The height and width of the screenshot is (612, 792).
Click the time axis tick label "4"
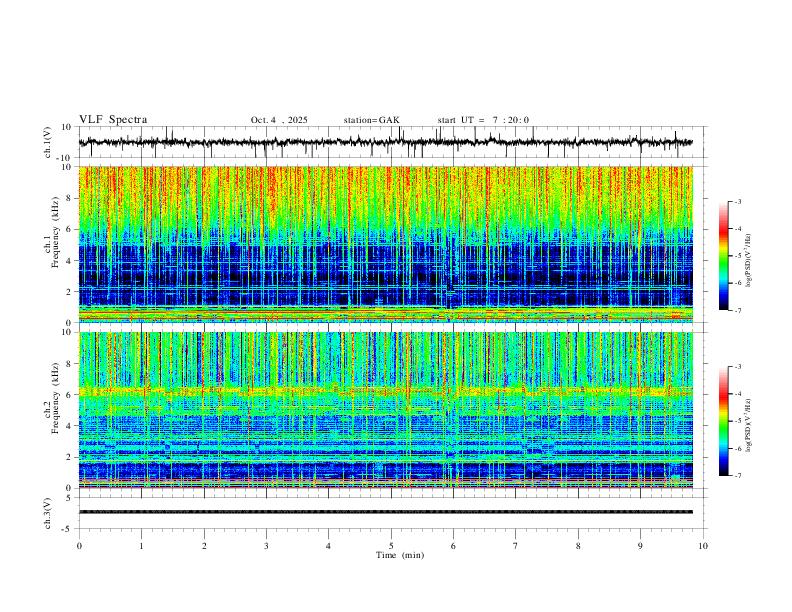[x=329, y=546]
